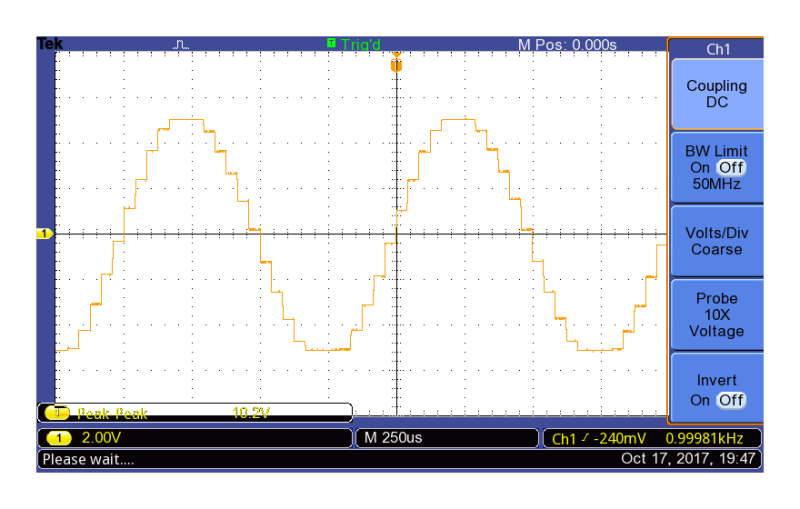Click the channel 1 ground reference marker
Viewport: 800px width, 509px height.
tap(44, 233)
